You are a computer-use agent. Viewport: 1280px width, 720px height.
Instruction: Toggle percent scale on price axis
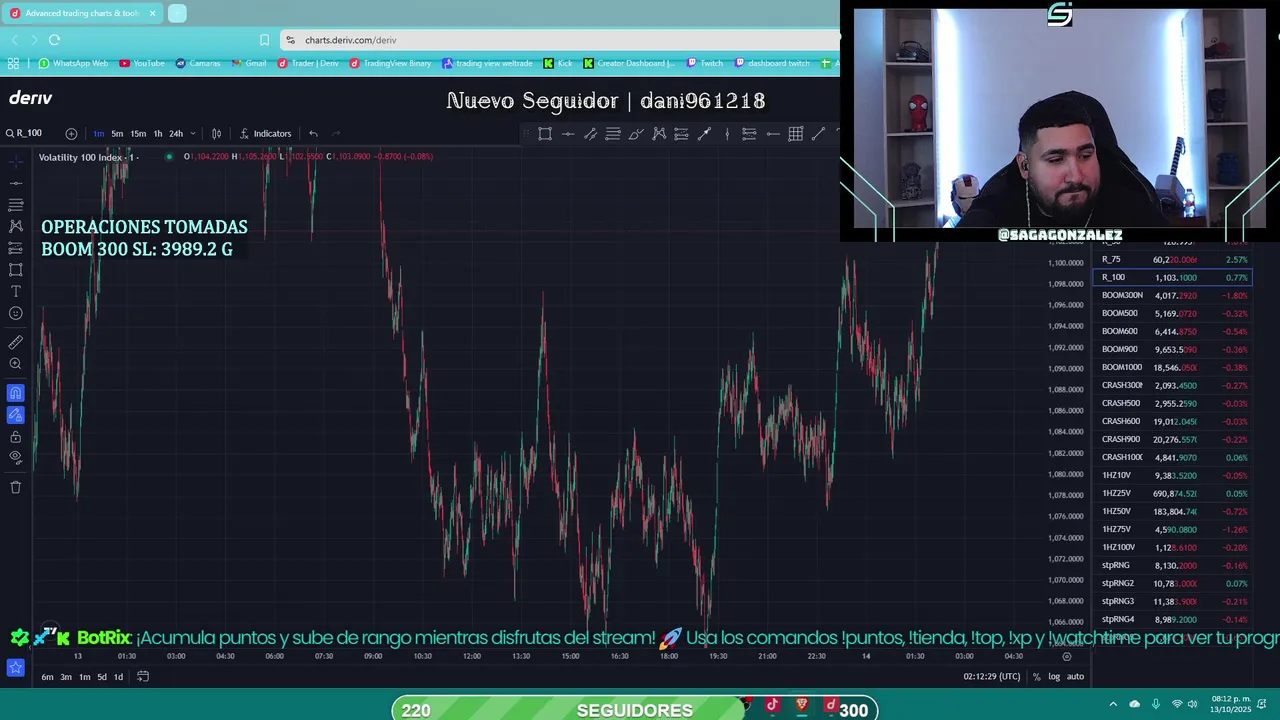[1036, 677]
